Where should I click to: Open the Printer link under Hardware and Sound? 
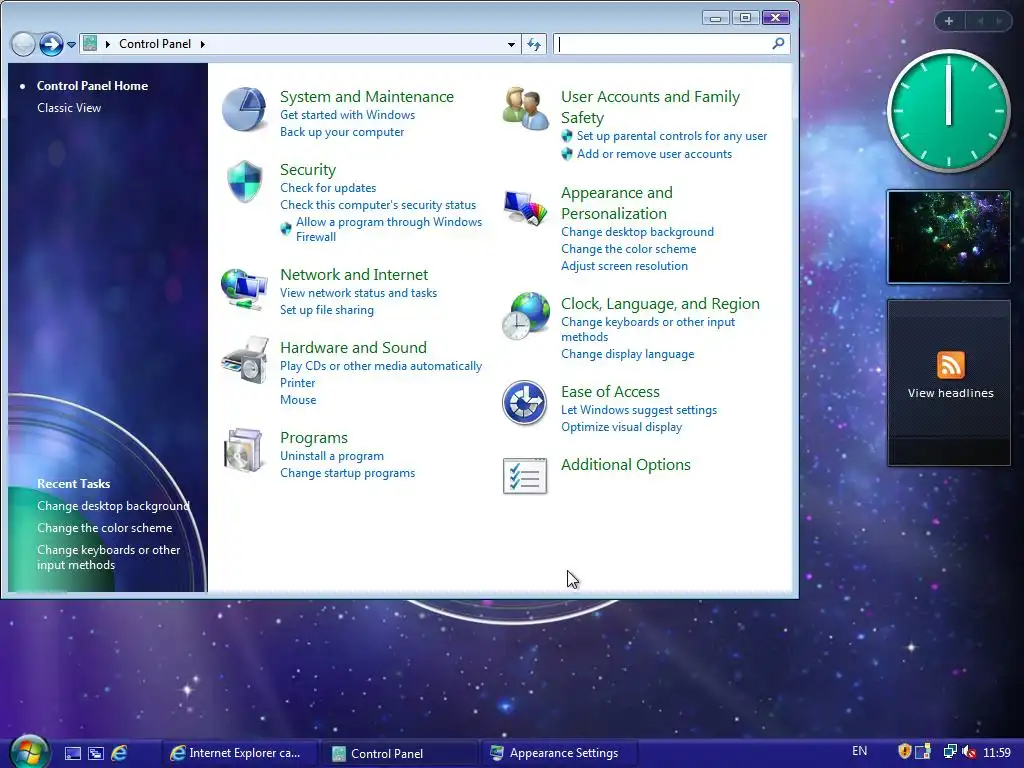point(297,383)
